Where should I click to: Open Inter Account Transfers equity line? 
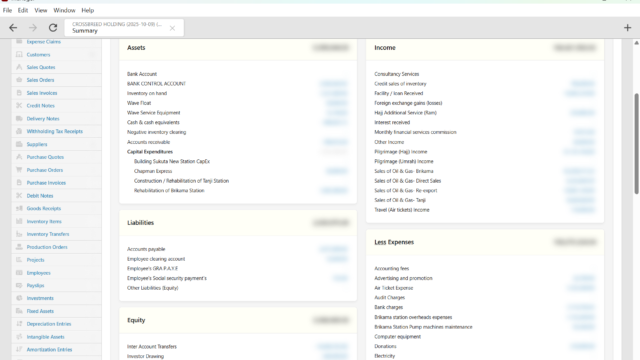pos(151,347)
